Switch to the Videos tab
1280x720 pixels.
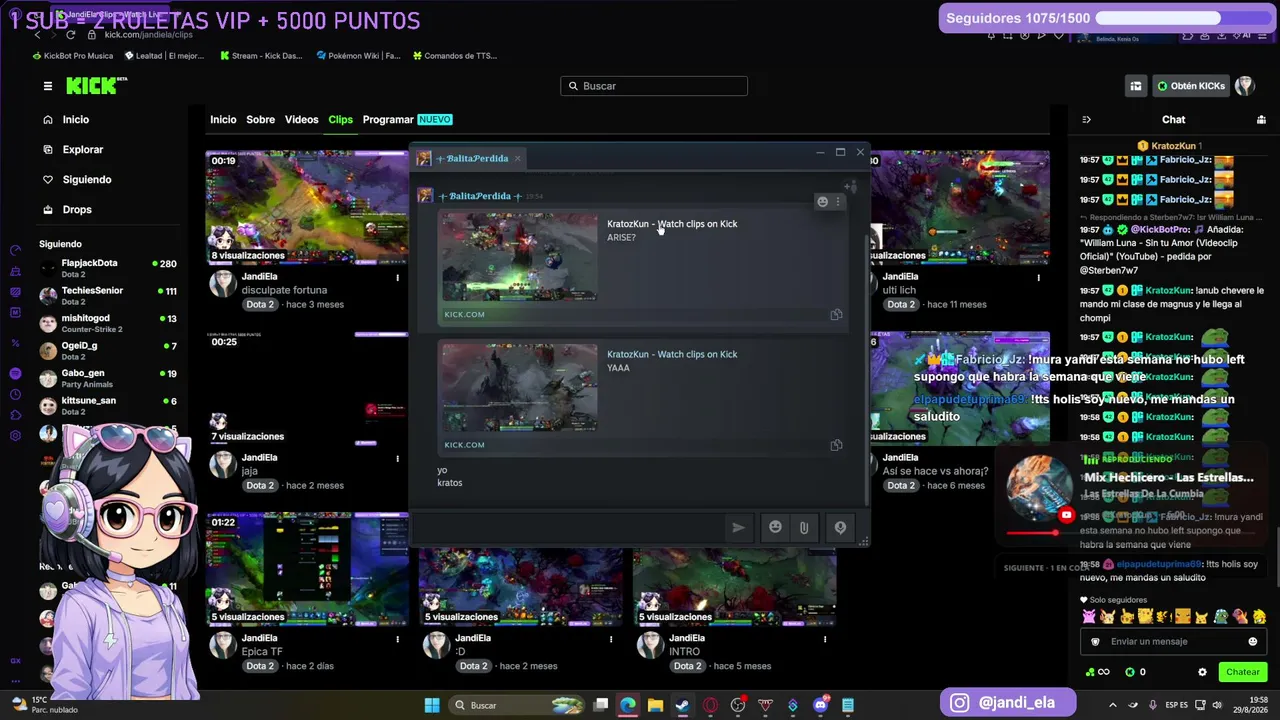coord(301,119)
